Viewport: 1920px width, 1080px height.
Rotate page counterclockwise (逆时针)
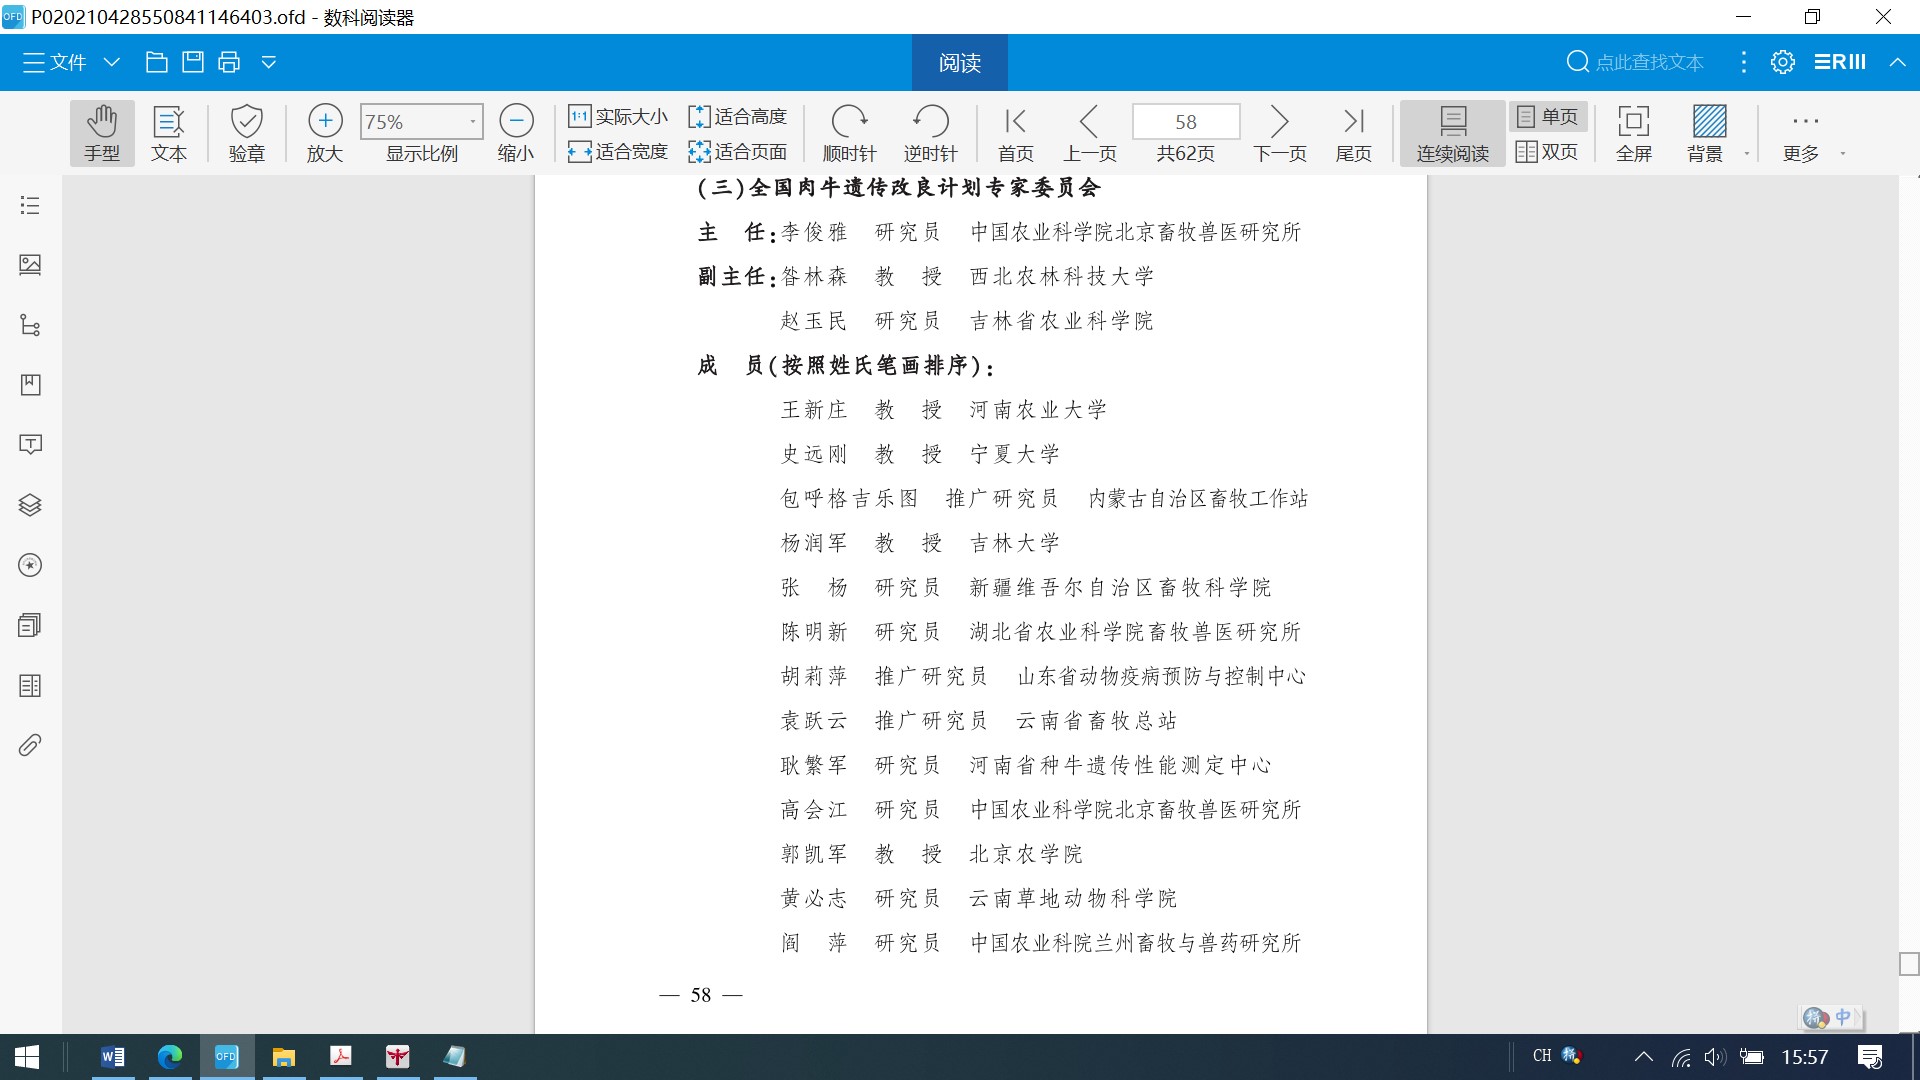click(930, 132)
